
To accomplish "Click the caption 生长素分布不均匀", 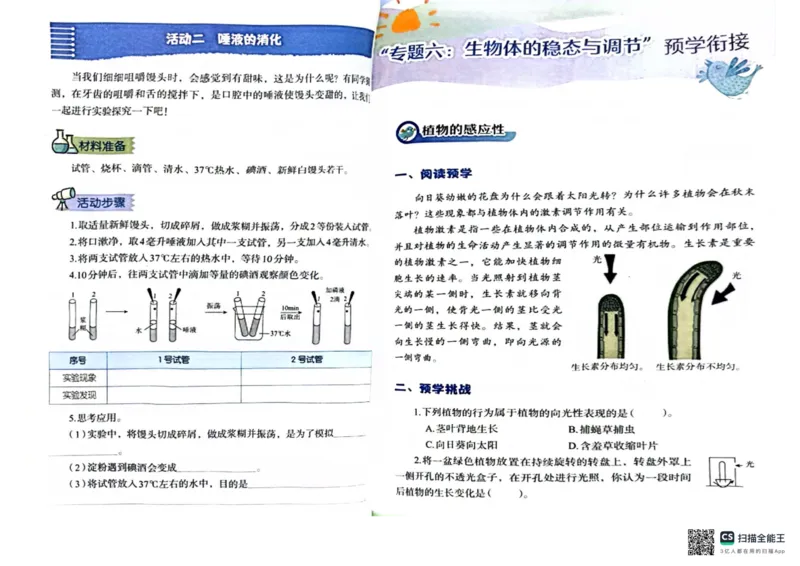I will click(697, 367).
